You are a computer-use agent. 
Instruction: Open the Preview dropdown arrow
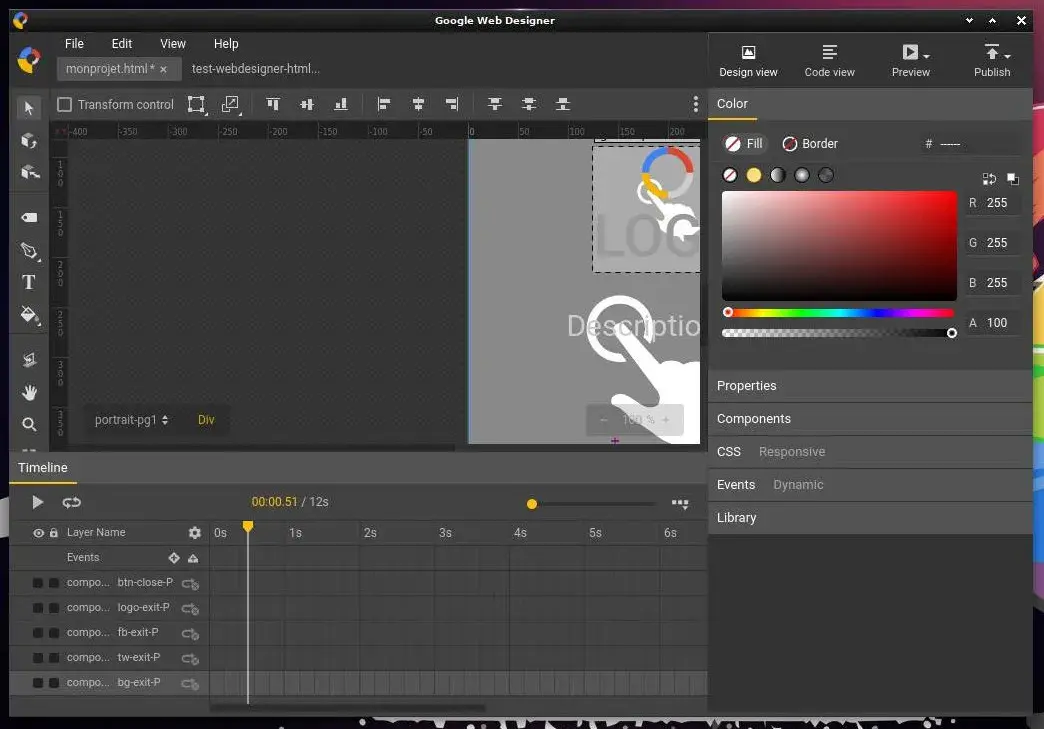pyautogui.click(x=926, y=56)
